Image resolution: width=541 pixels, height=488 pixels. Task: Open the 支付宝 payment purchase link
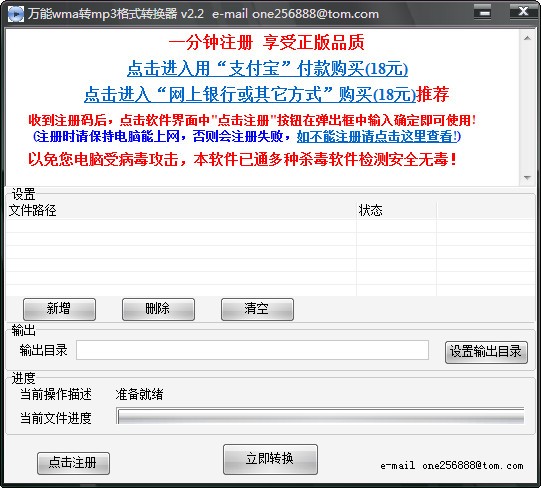[x=267, y=68]
